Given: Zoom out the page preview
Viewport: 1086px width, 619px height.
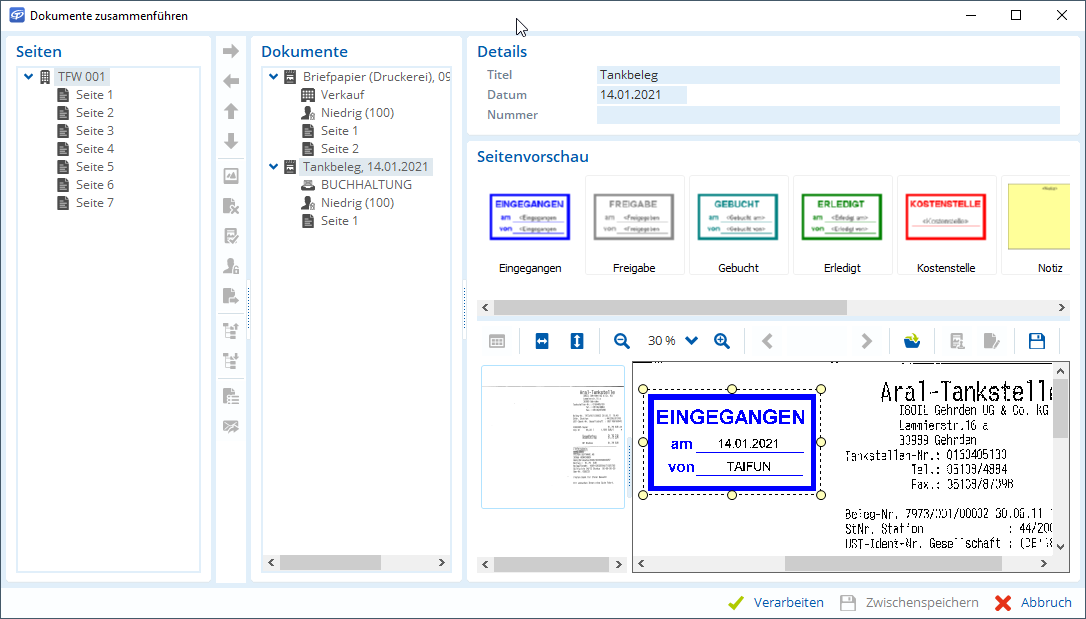Looking at the screenshot, I should coord(621,341).
